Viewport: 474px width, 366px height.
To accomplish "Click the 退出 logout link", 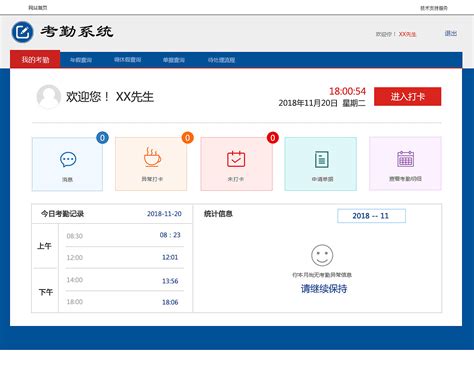I will [x=451, y=33].
